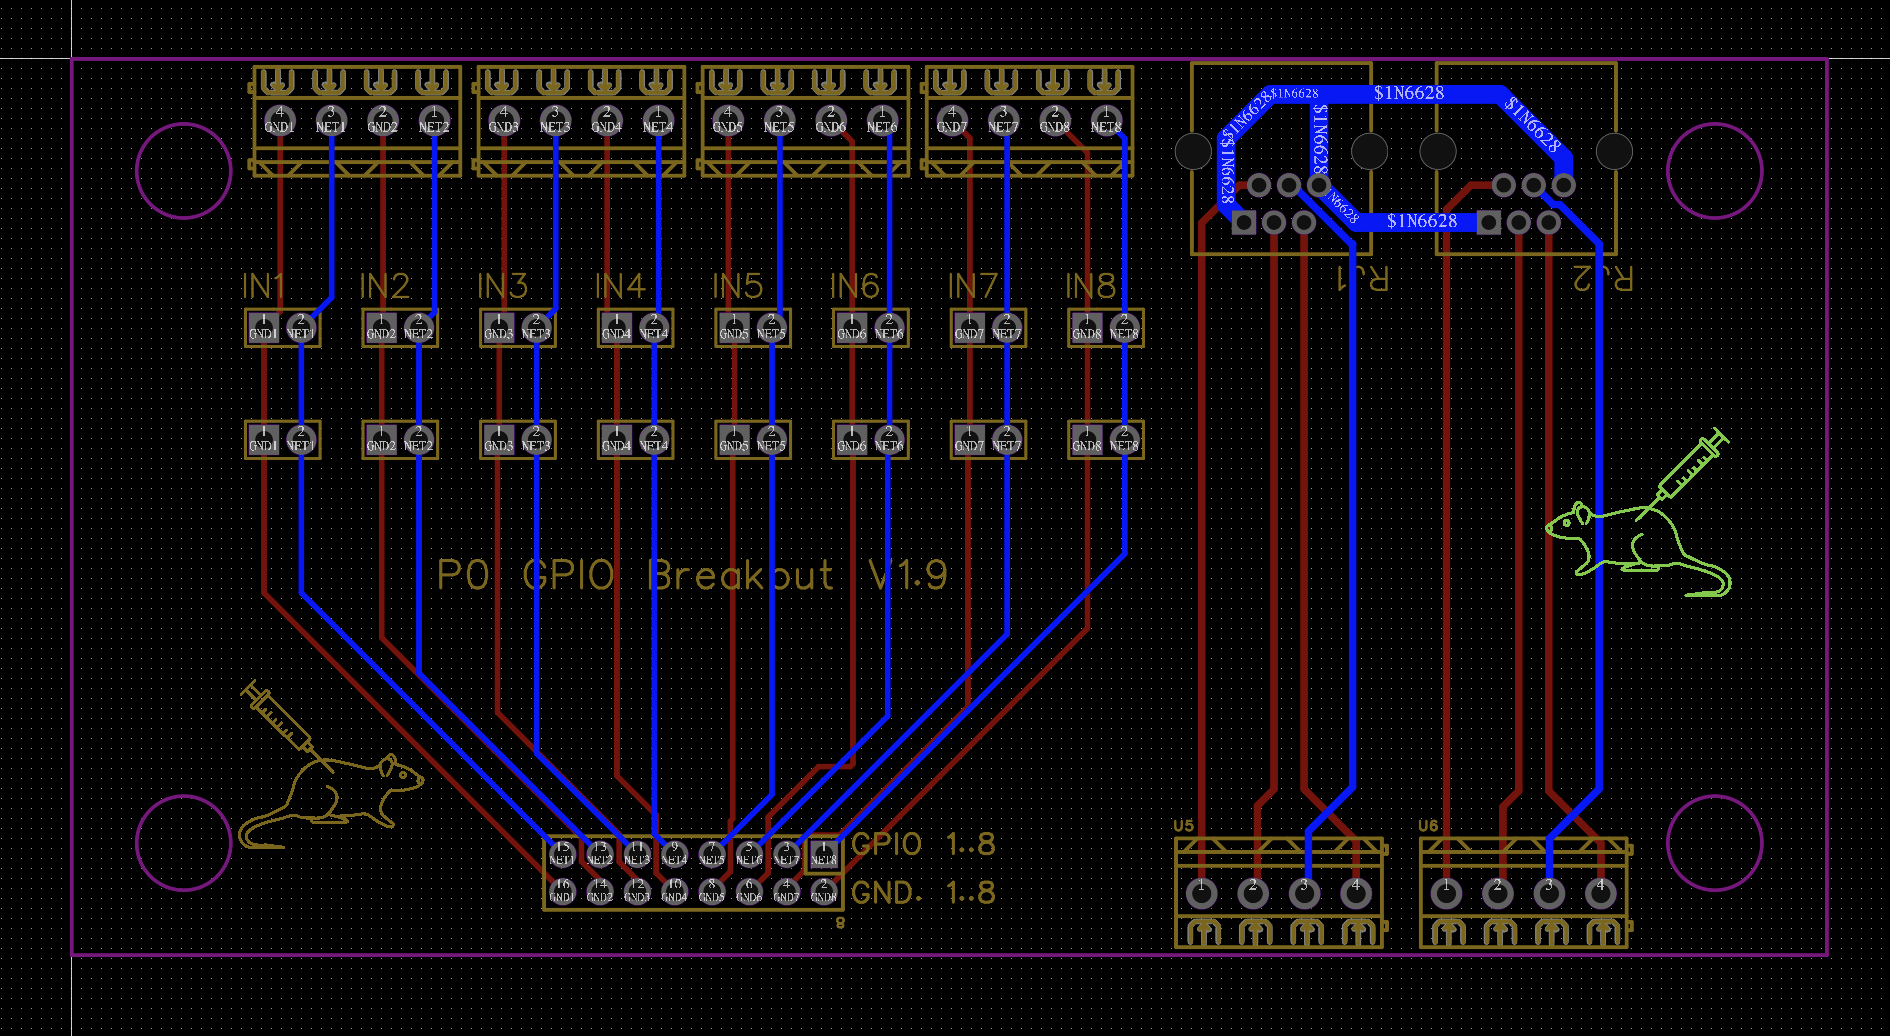The height and width of the screenshot is (1036, 1890).
Task: Click pad 4 of the U6 terminal block
Action: pyautogui.click(x=1600, y=892)
